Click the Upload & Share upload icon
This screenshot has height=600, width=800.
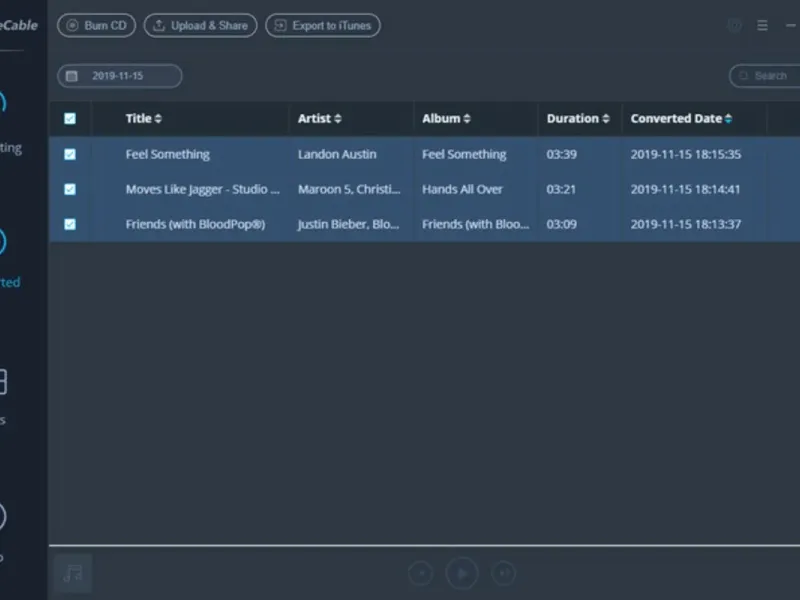159,26
